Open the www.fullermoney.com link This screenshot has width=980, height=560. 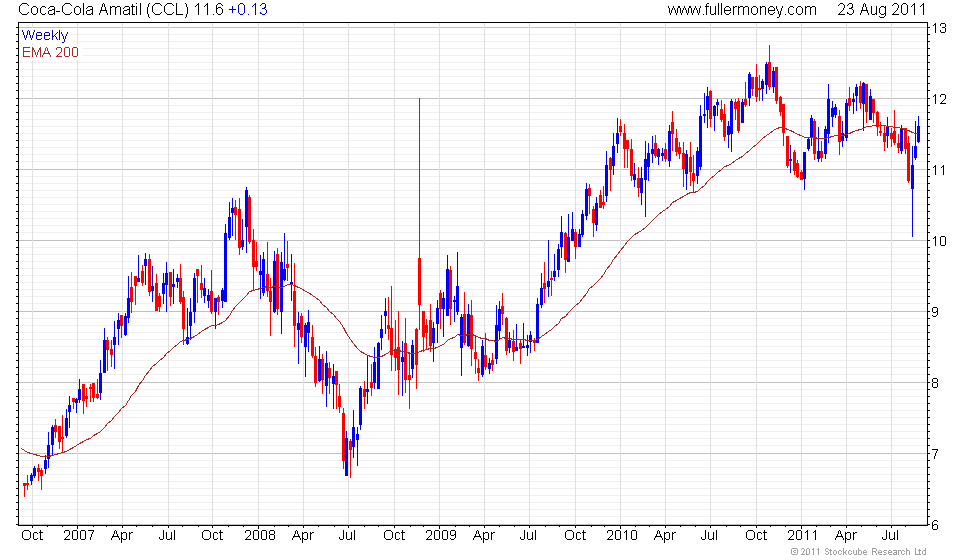pos(741,10)
